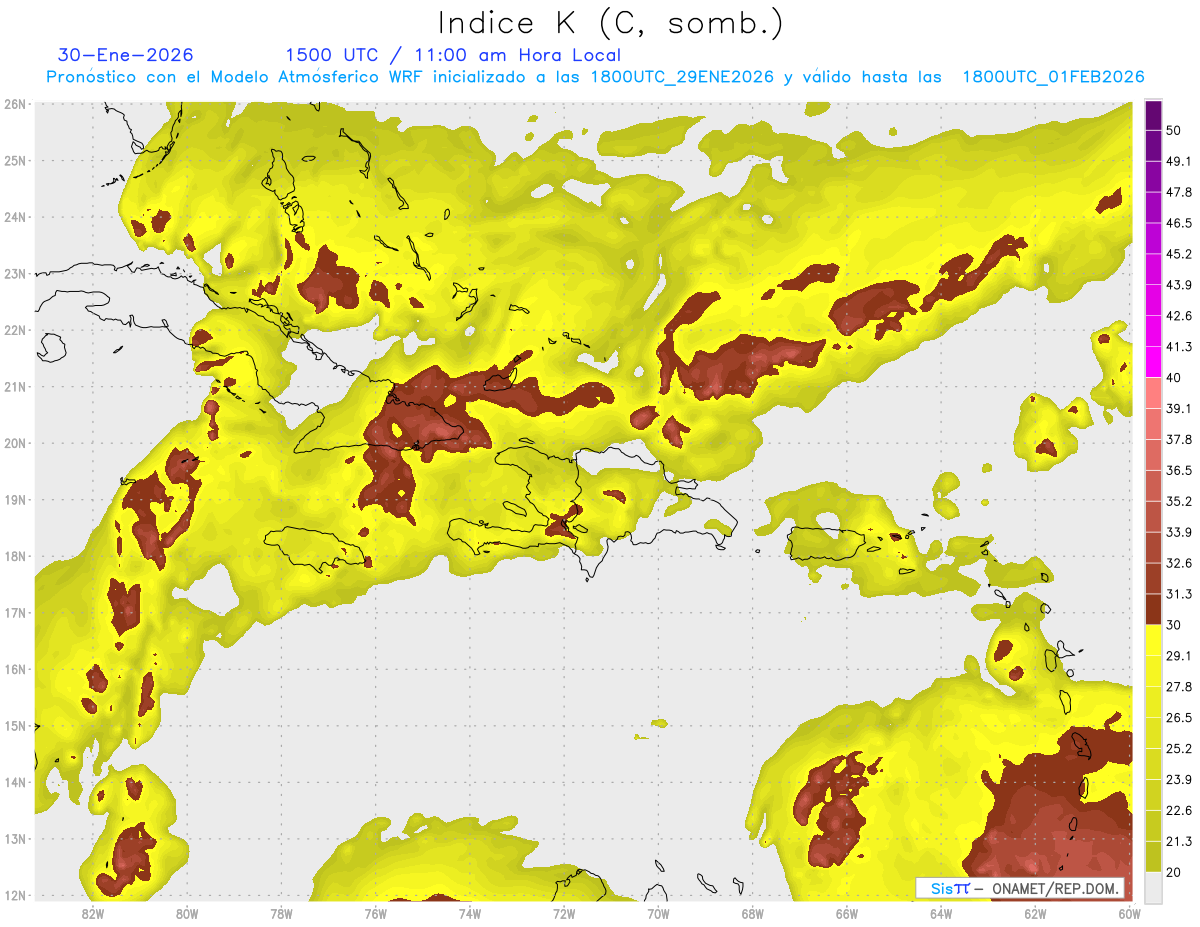1200x927 pixels.
Task: Click the latitude axis label "25N"
Action: [15, 160]
